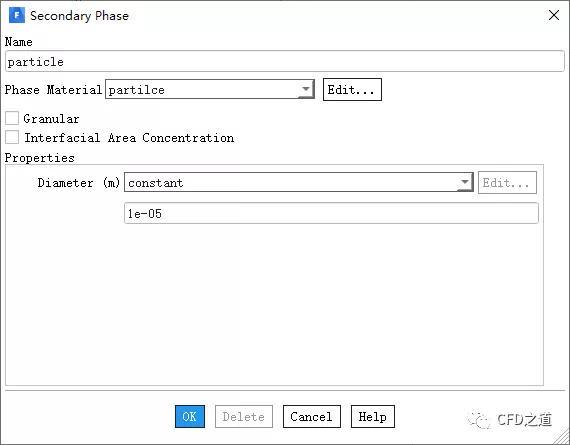Close the Secondary Phase dialog
570x445 pixels.
point(554,15)
